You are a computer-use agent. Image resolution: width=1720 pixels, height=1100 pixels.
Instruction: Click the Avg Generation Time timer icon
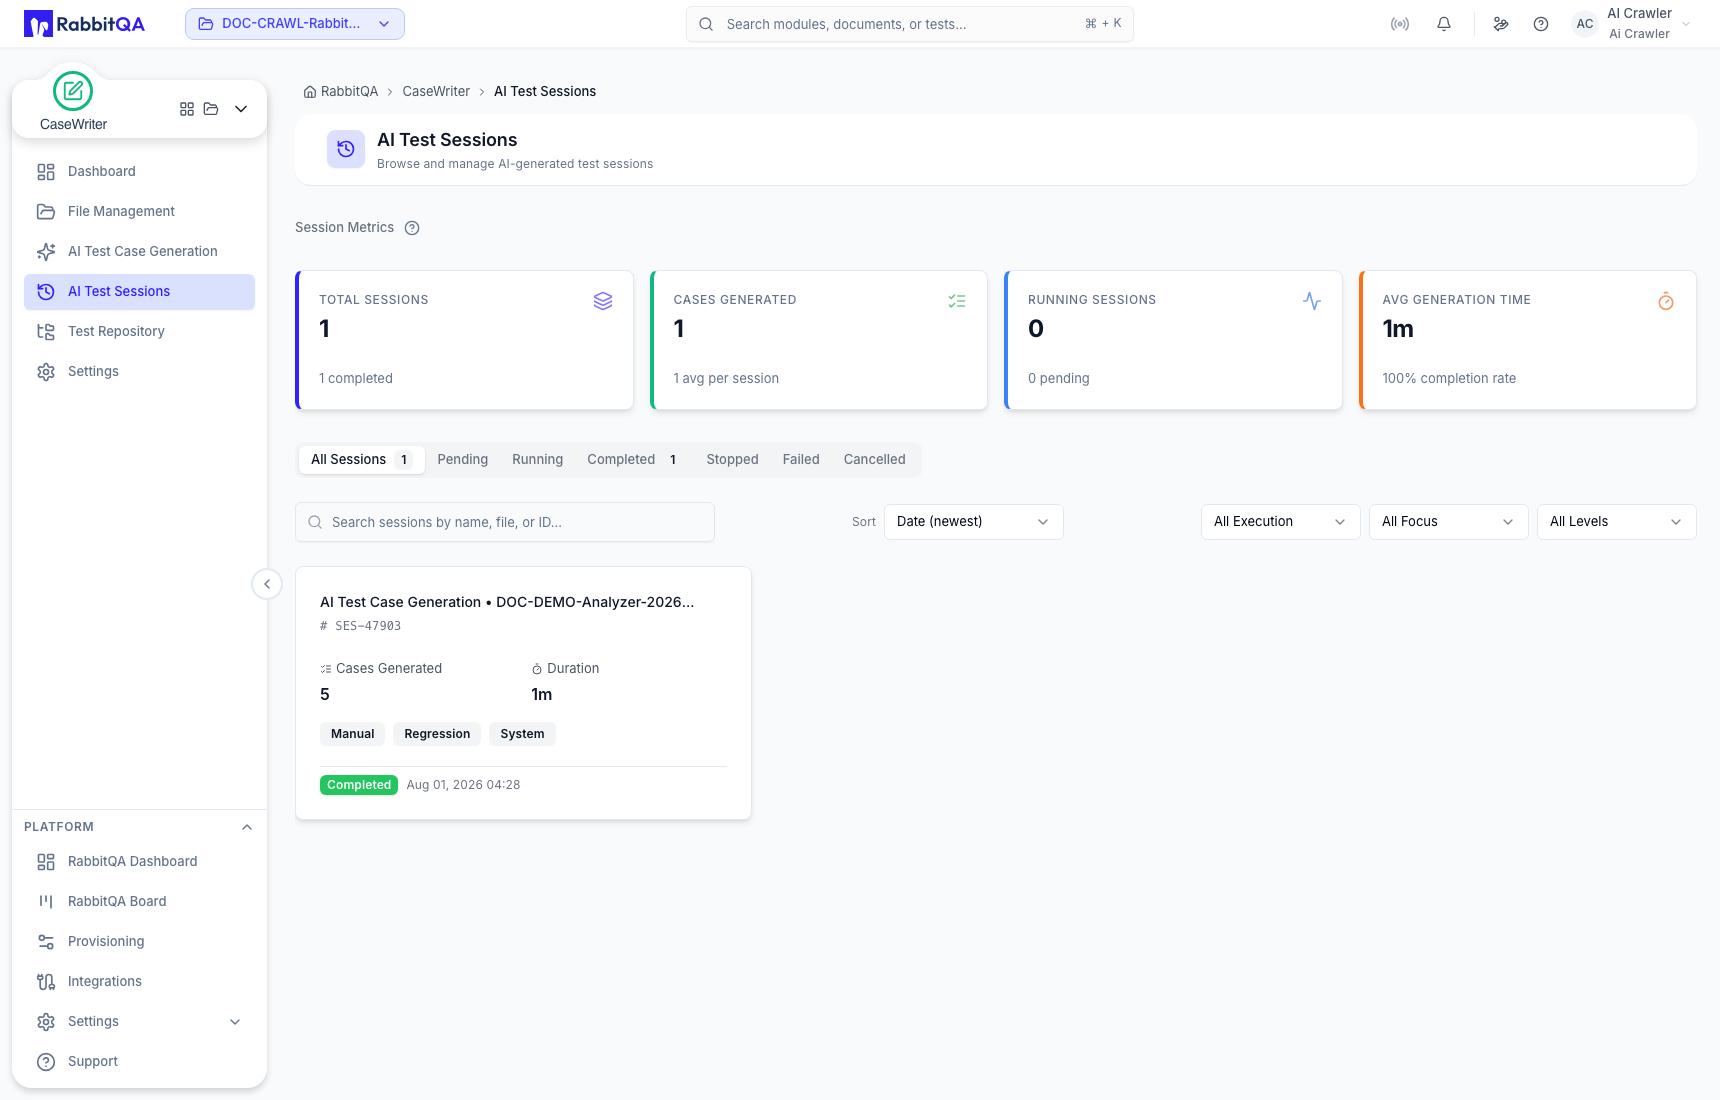click(1666, 301)
